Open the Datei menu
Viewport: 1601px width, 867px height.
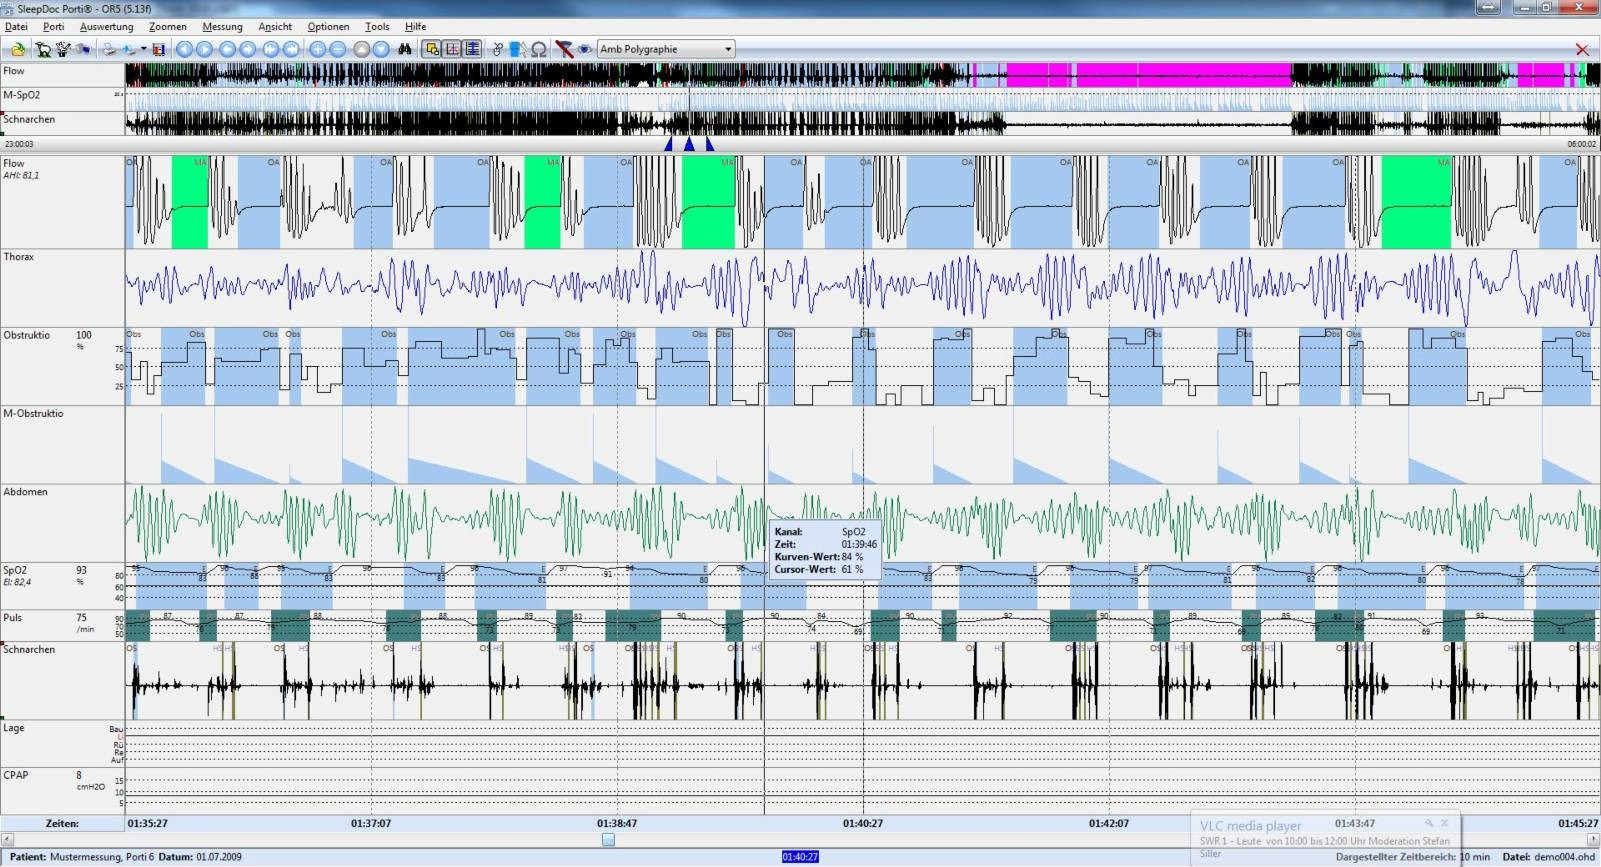click(x=16, y=26)
